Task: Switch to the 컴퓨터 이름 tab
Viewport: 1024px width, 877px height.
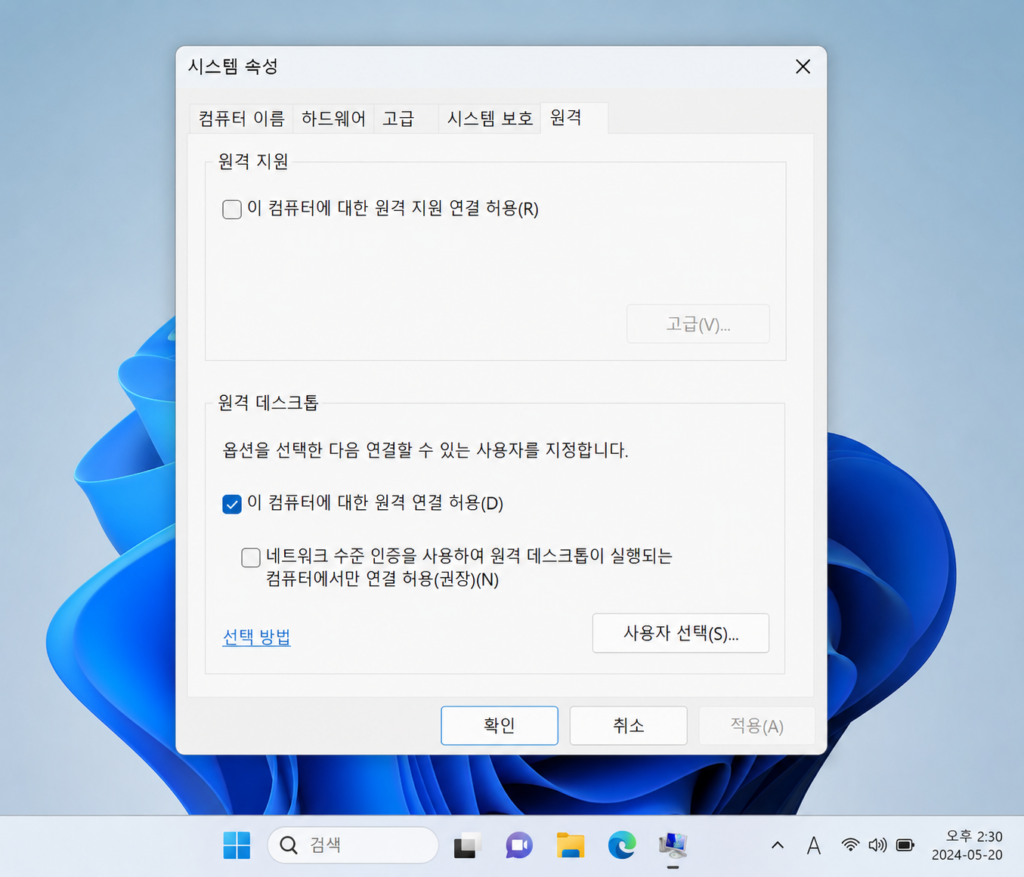Action: click(x=241, y=118)
